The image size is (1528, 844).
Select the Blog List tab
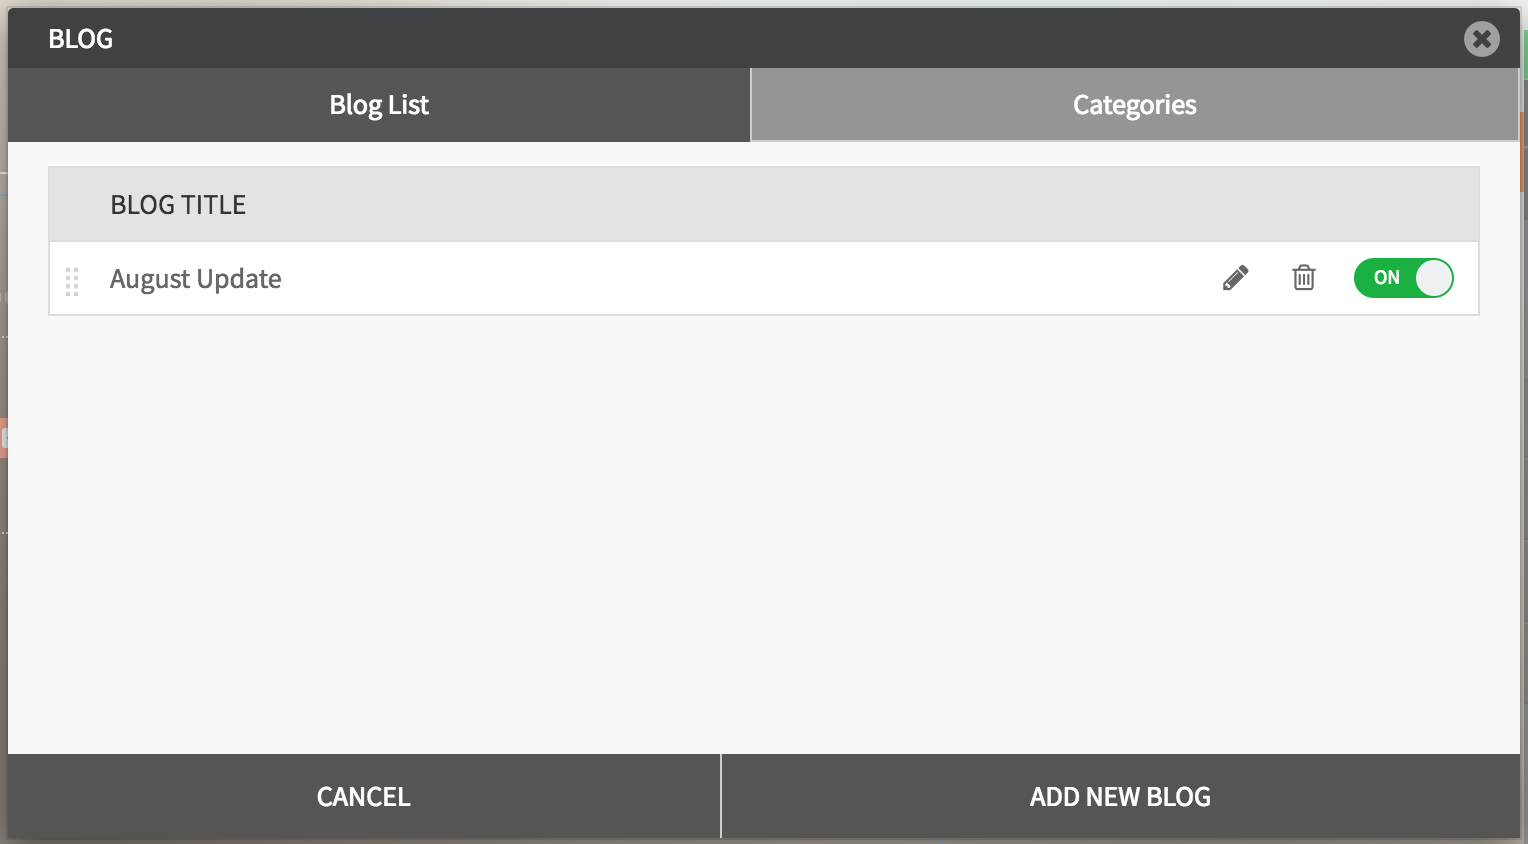(x=379, y=105)
